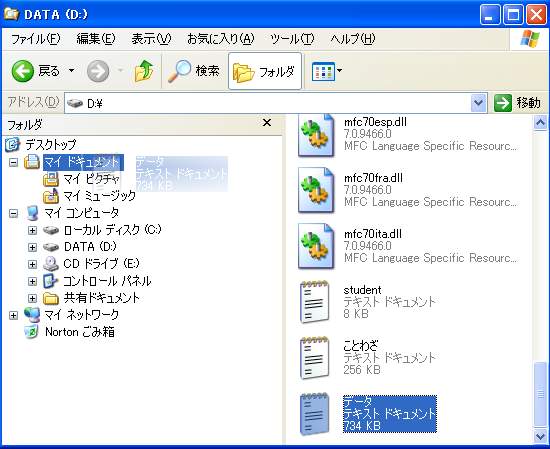Expand the address bar dropdown arrow
The height and width of the screenshot is (449, 550).
(x=478, y=103)
